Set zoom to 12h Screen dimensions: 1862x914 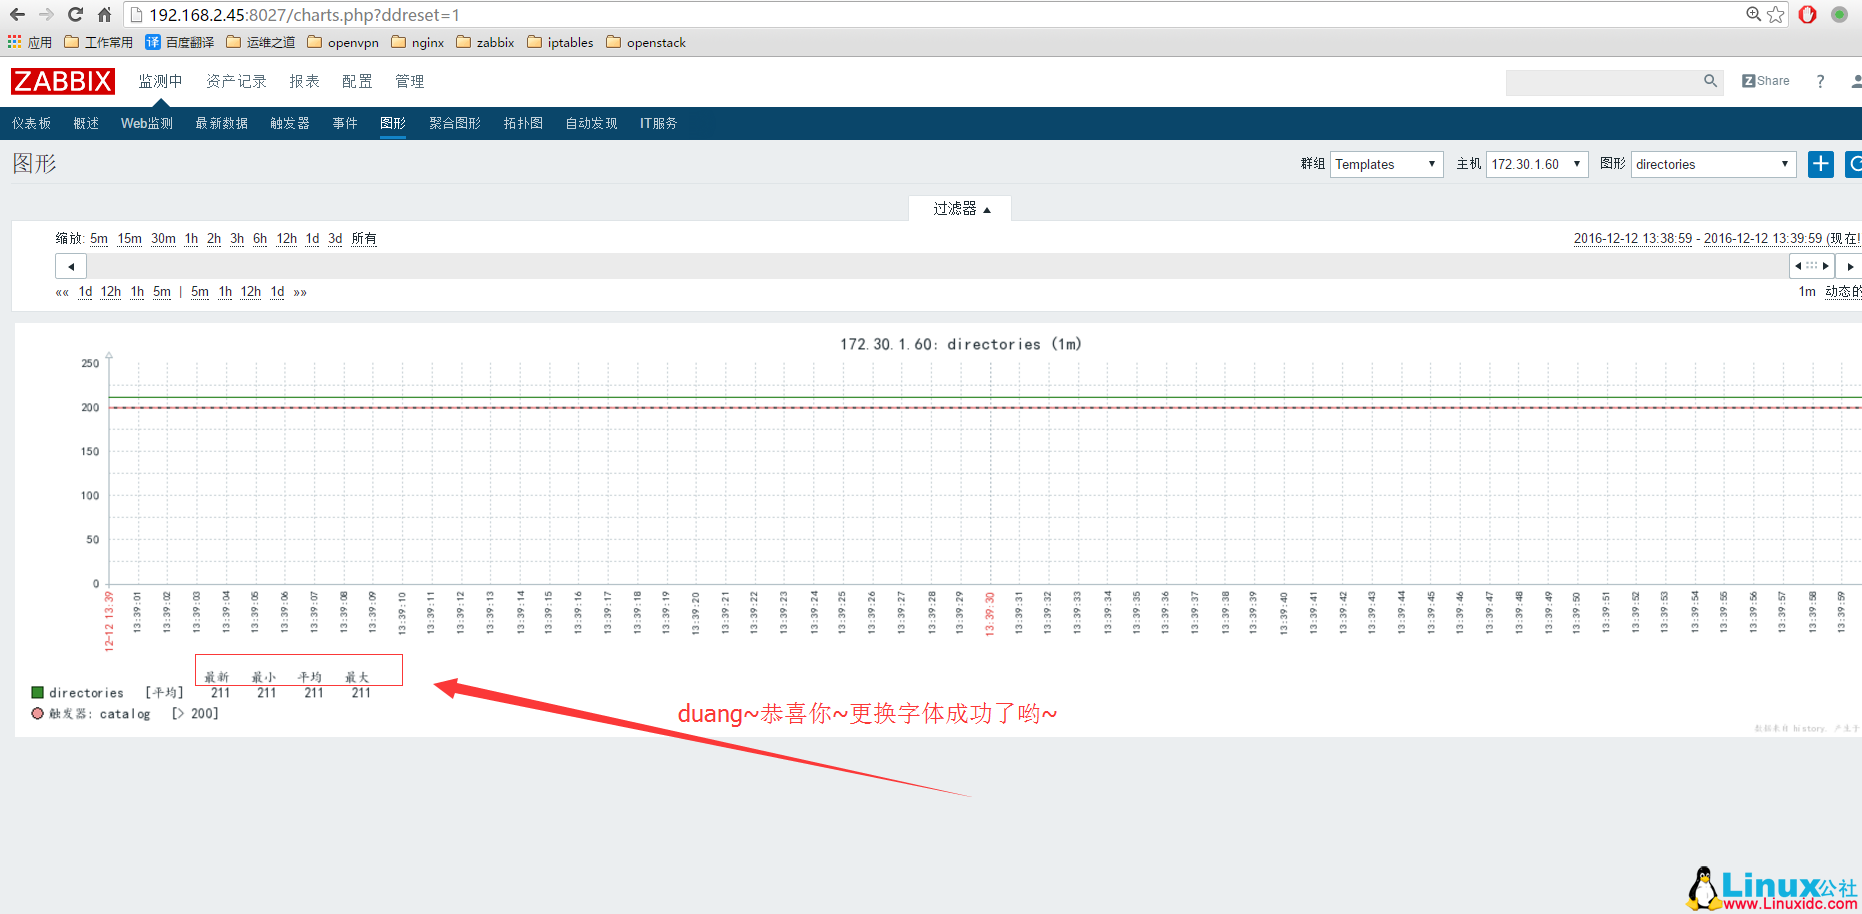click(286, 239)
